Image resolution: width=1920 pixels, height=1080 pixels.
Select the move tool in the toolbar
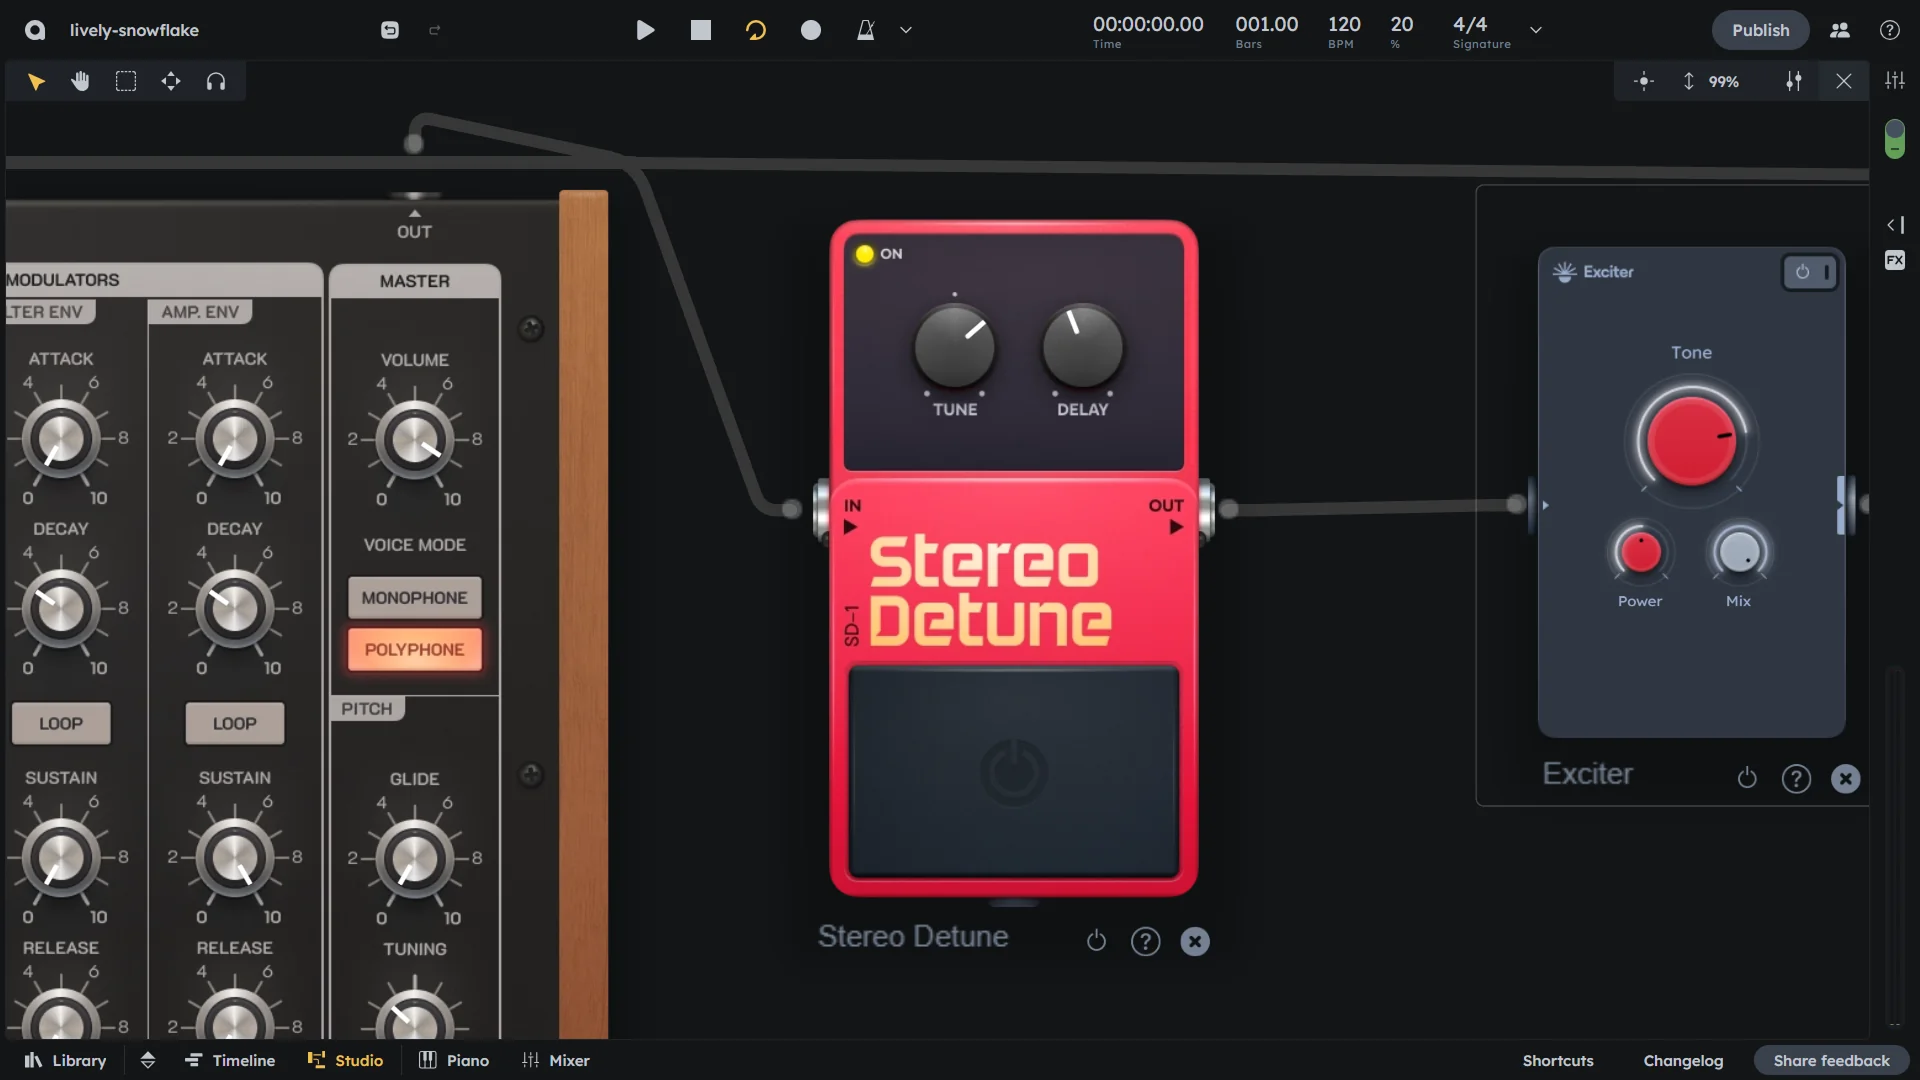(171, 81)
